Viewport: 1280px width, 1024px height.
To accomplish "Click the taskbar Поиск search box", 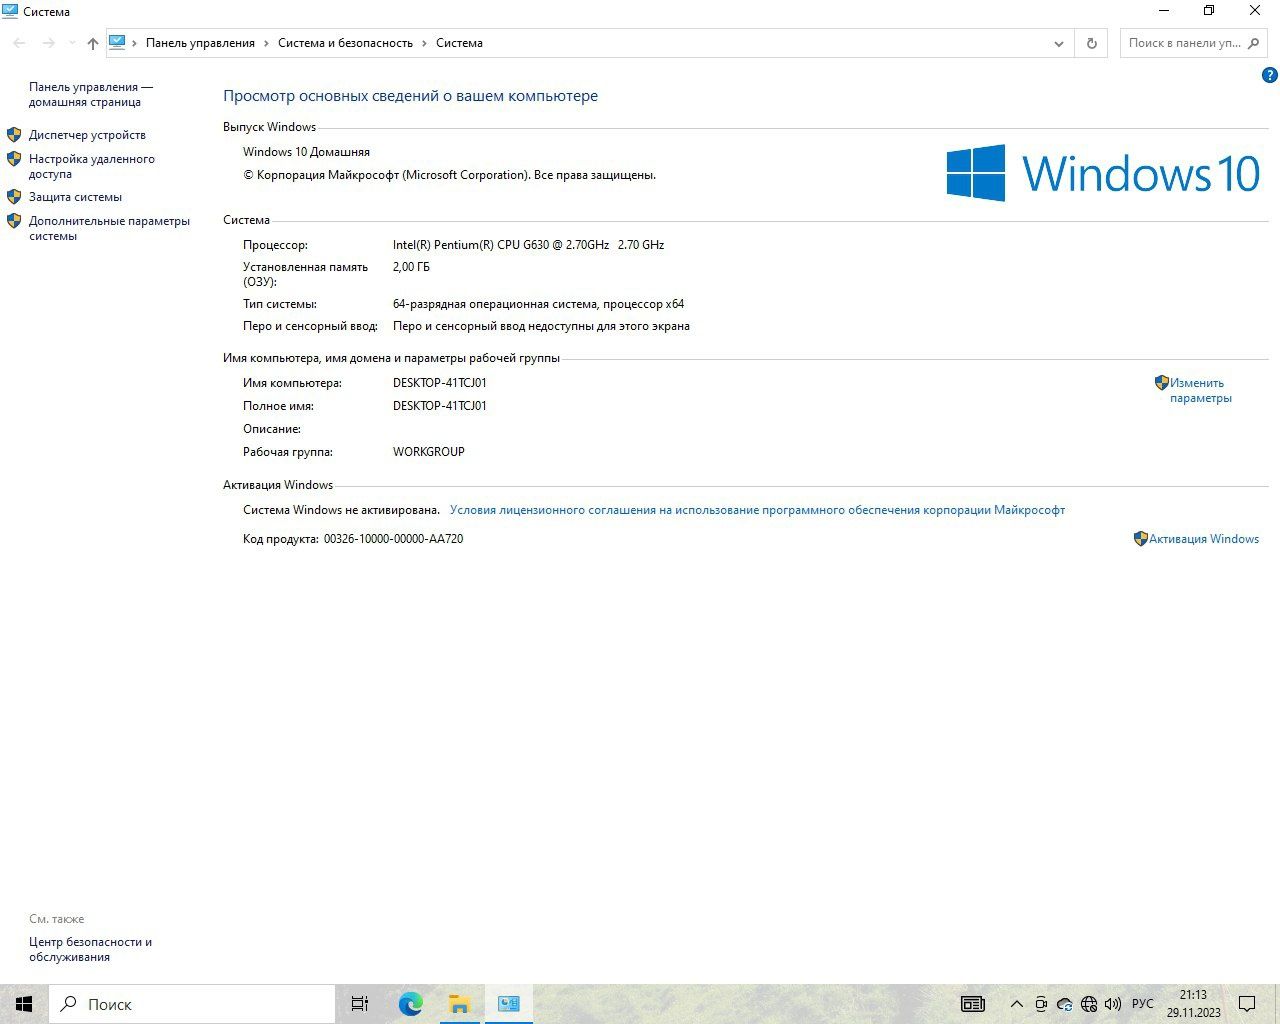I will click(192, 1004).
